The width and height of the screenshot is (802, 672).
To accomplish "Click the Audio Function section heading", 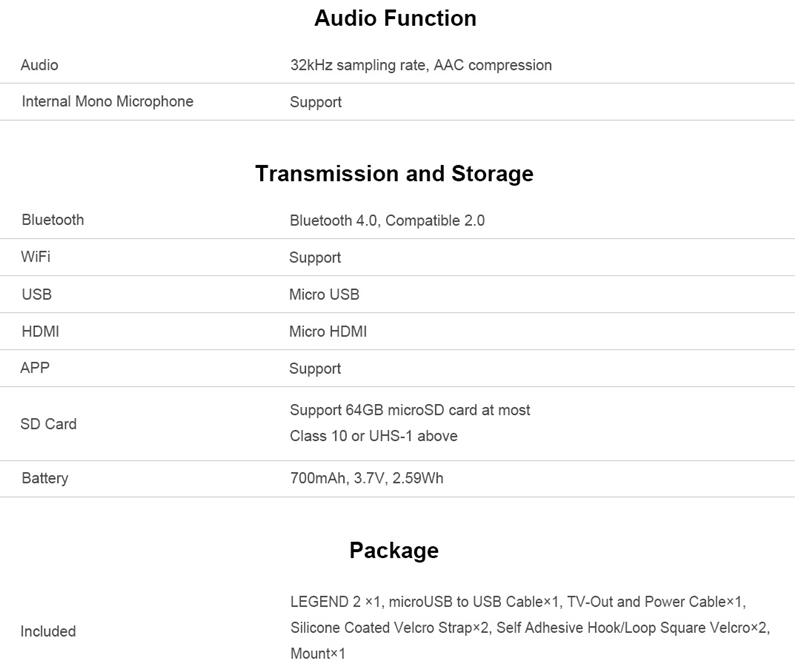I will (395, 18).
